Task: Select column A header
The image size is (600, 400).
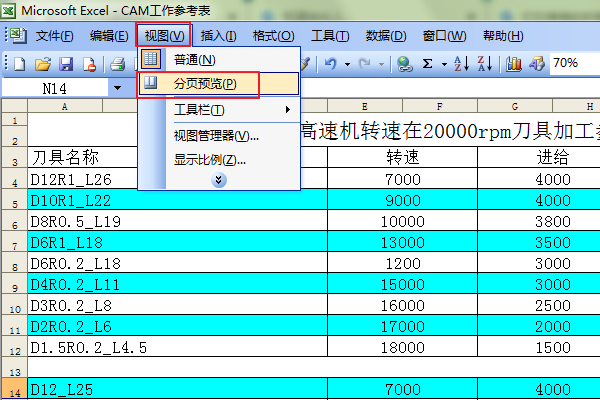Action: pyautogui.click(x=65, y=106)
